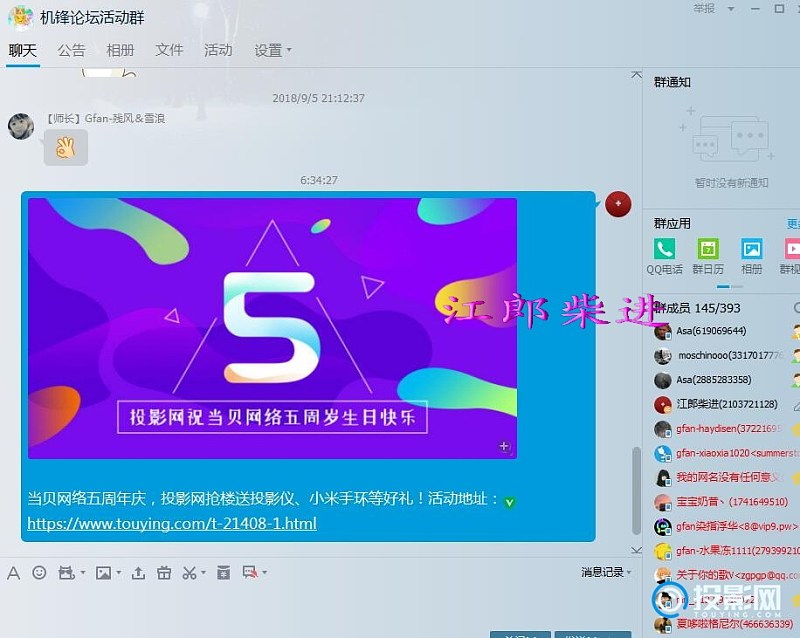Open the font style tool (A icon)
The image size is (800, 638).
[x=13, y=573]
